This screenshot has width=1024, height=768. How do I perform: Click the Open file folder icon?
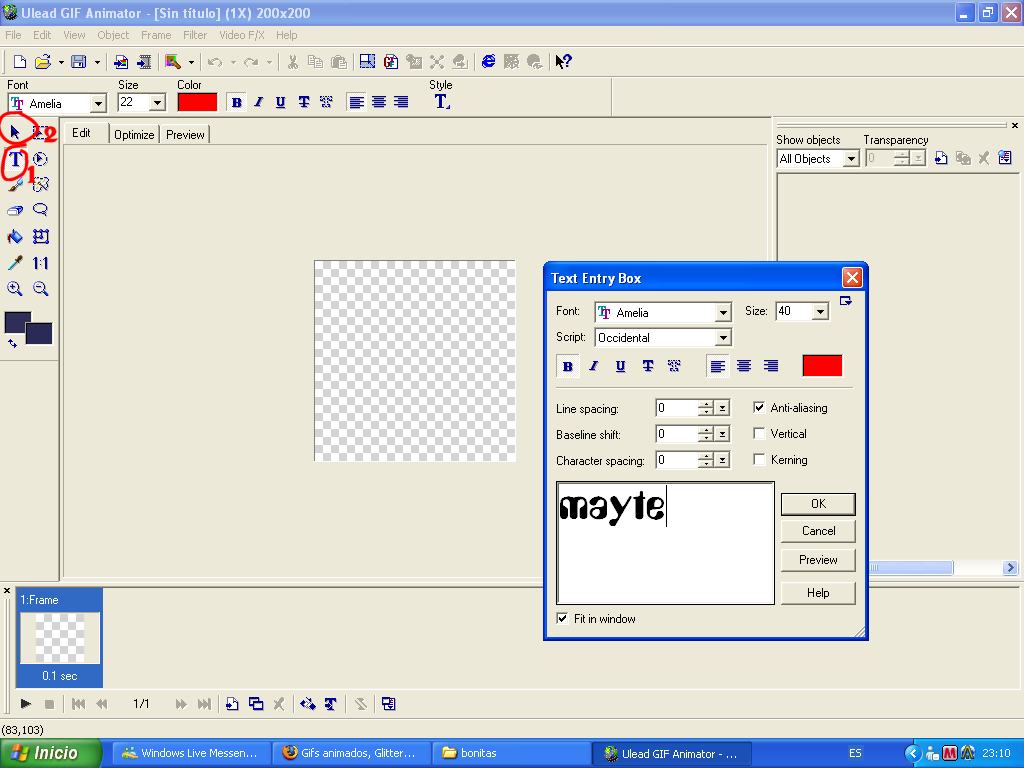pos(42,61)
